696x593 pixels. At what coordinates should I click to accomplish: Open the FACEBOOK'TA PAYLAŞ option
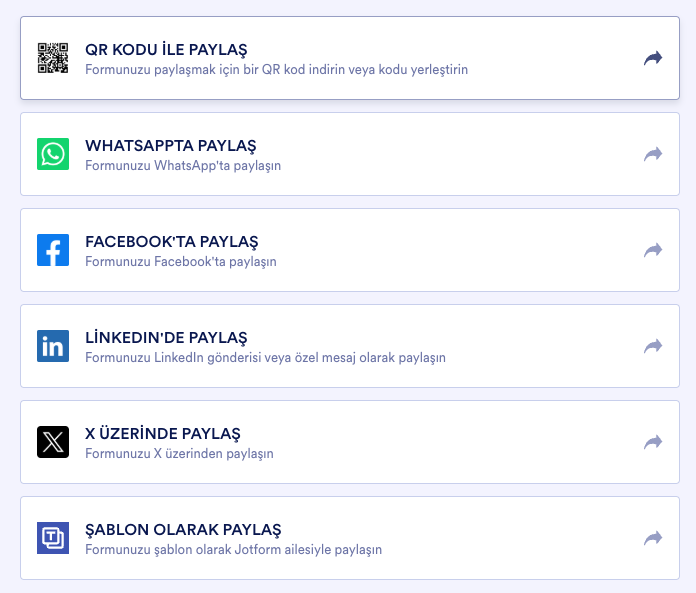coord(172,241)
